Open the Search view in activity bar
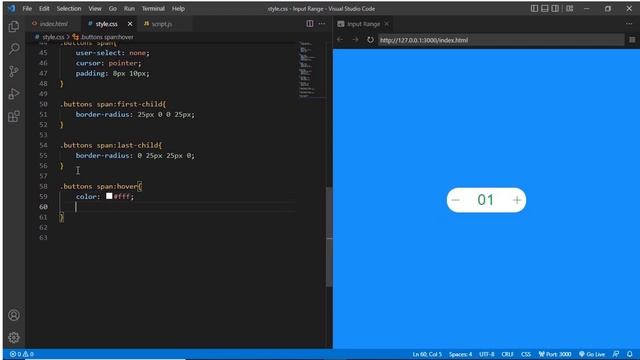This screenshot has height=360, width=640. (14, 49)
